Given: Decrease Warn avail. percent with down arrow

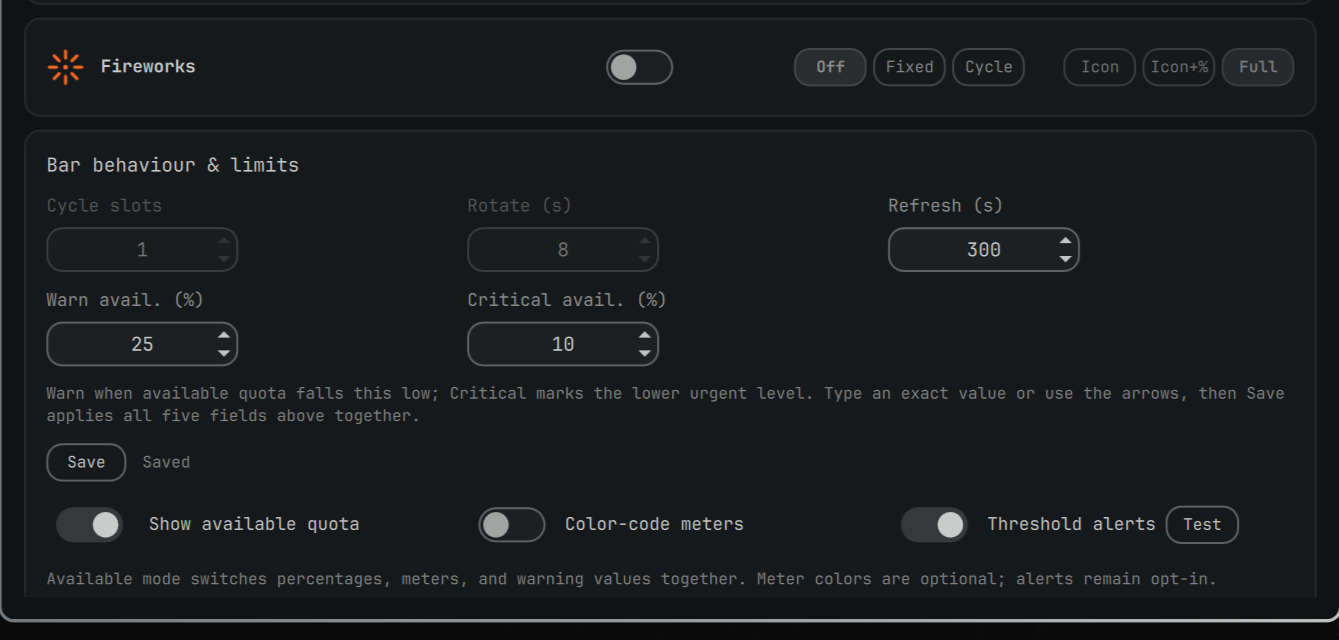Looking at the screenshot, I should tap(224, 353).
